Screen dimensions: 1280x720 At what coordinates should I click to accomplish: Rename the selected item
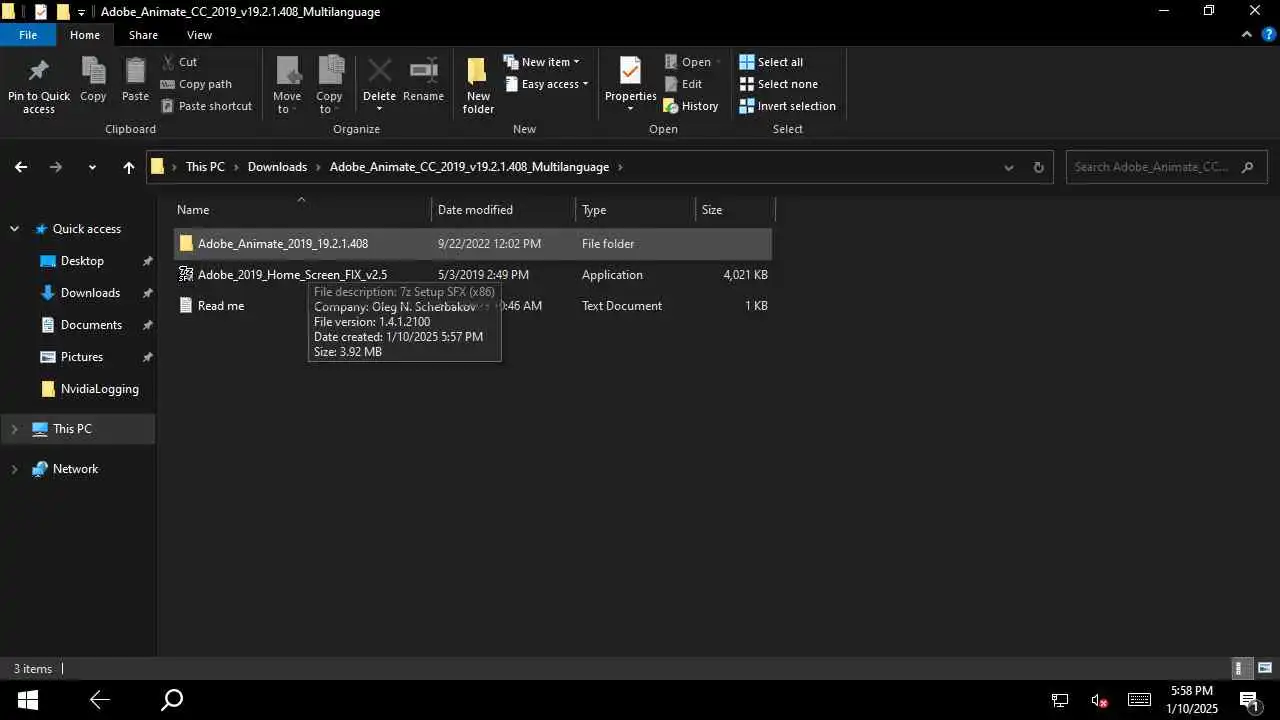pos(423,80)
